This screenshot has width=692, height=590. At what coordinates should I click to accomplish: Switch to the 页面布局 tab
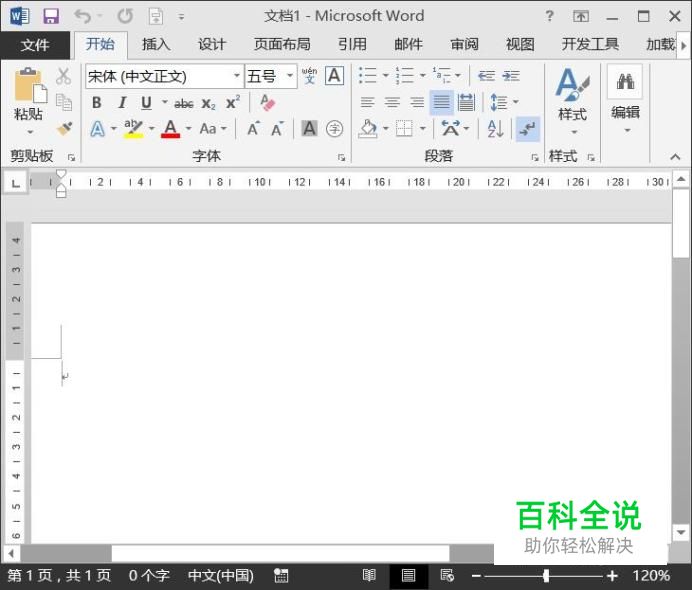click(282, 45)
